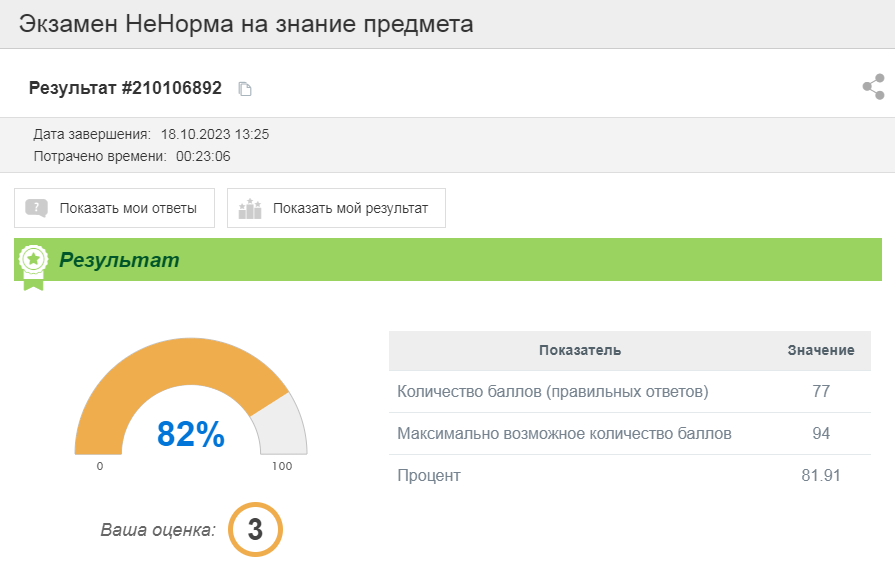Click the grade circle showing 3
Screen dimensions: 895x579
click(255, 529)
